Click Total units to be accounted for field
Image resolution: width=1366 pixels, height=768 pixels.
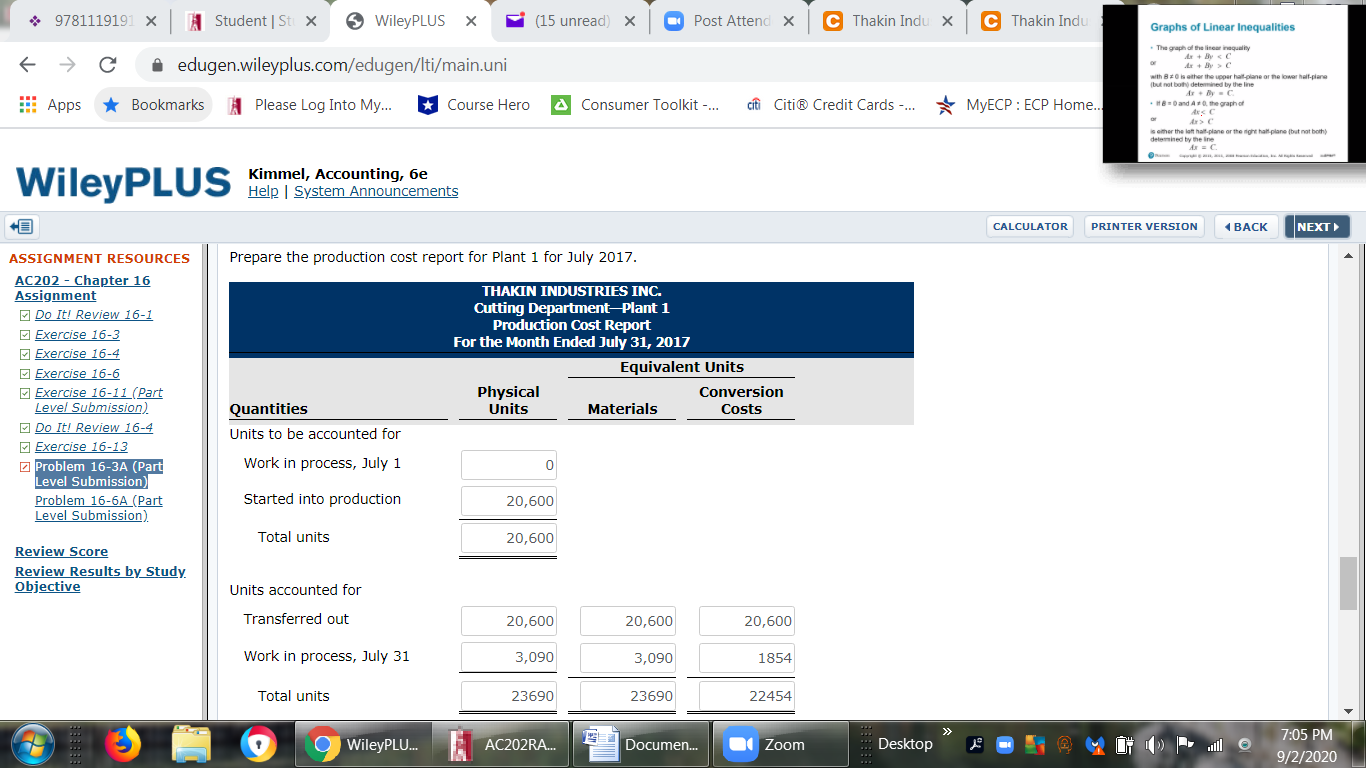[x=509, y=538]
